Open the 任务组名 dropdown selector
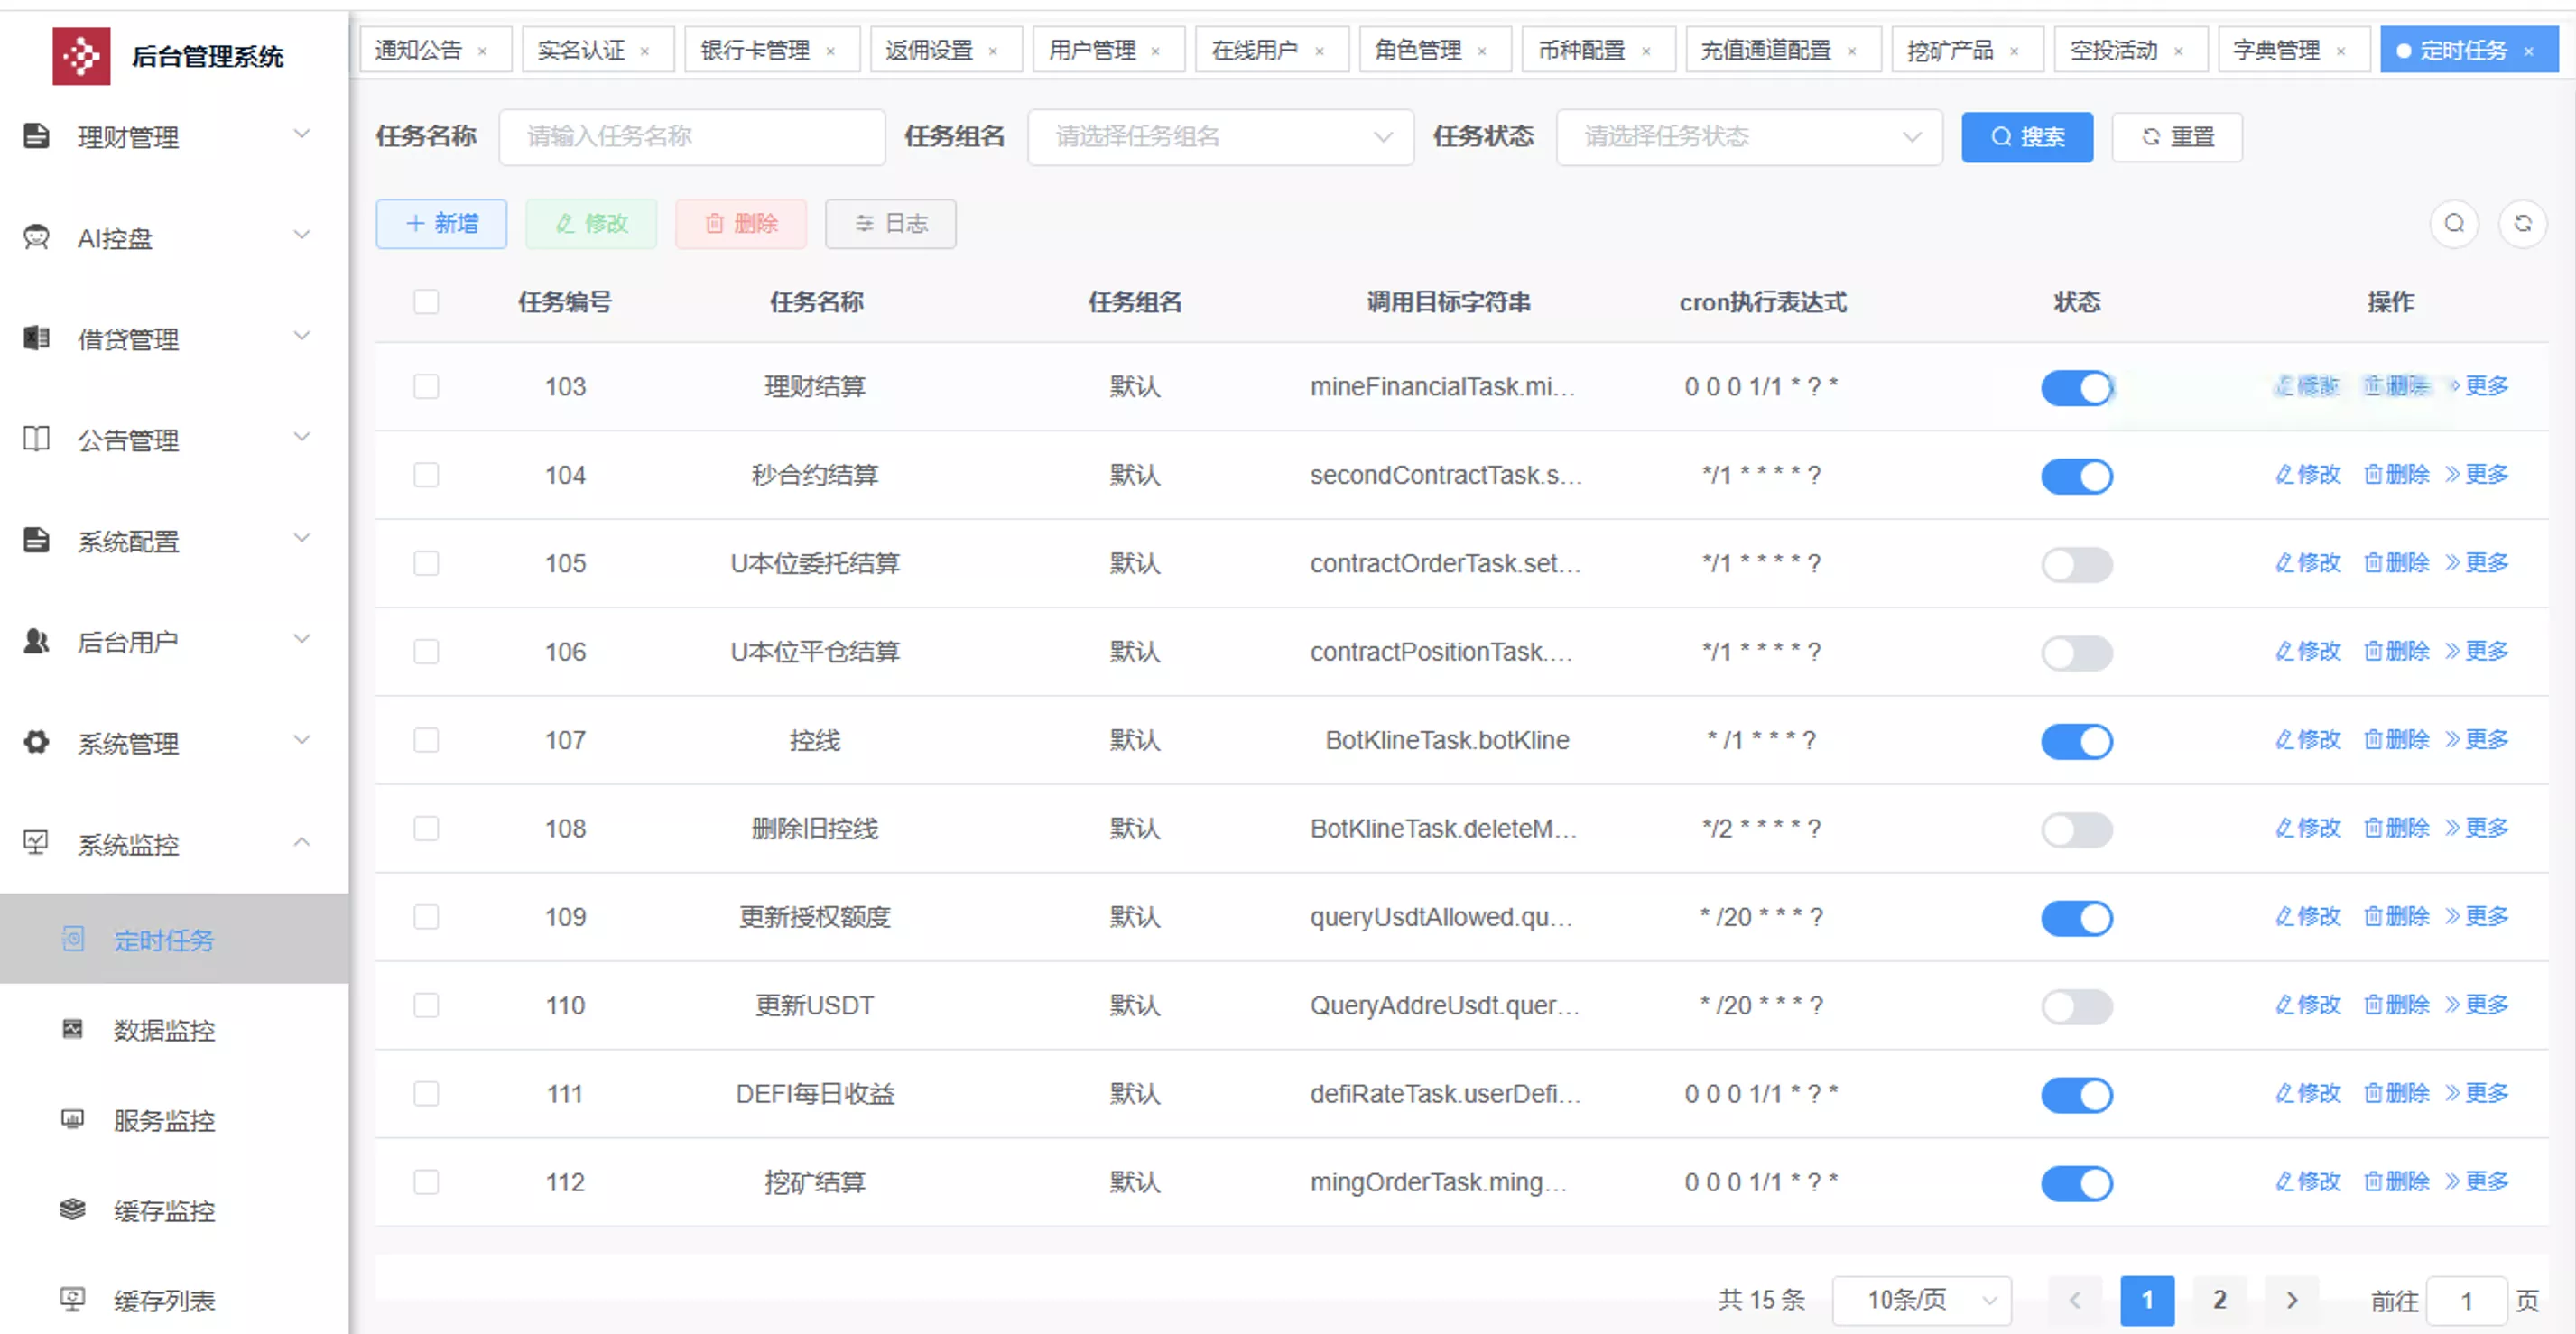 coord(1219,137)
